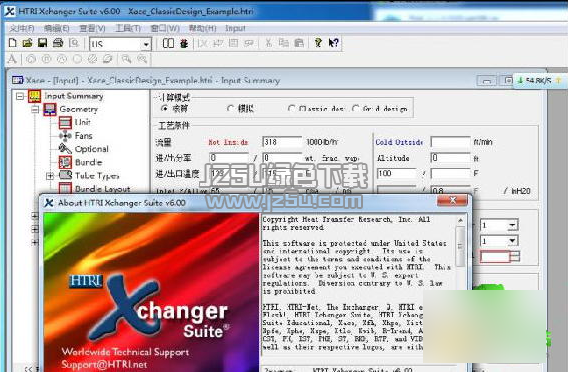The width and height of the screenshot is (568, 372).
Task: Select the Classic design radio button
Action: pos(291,108)
